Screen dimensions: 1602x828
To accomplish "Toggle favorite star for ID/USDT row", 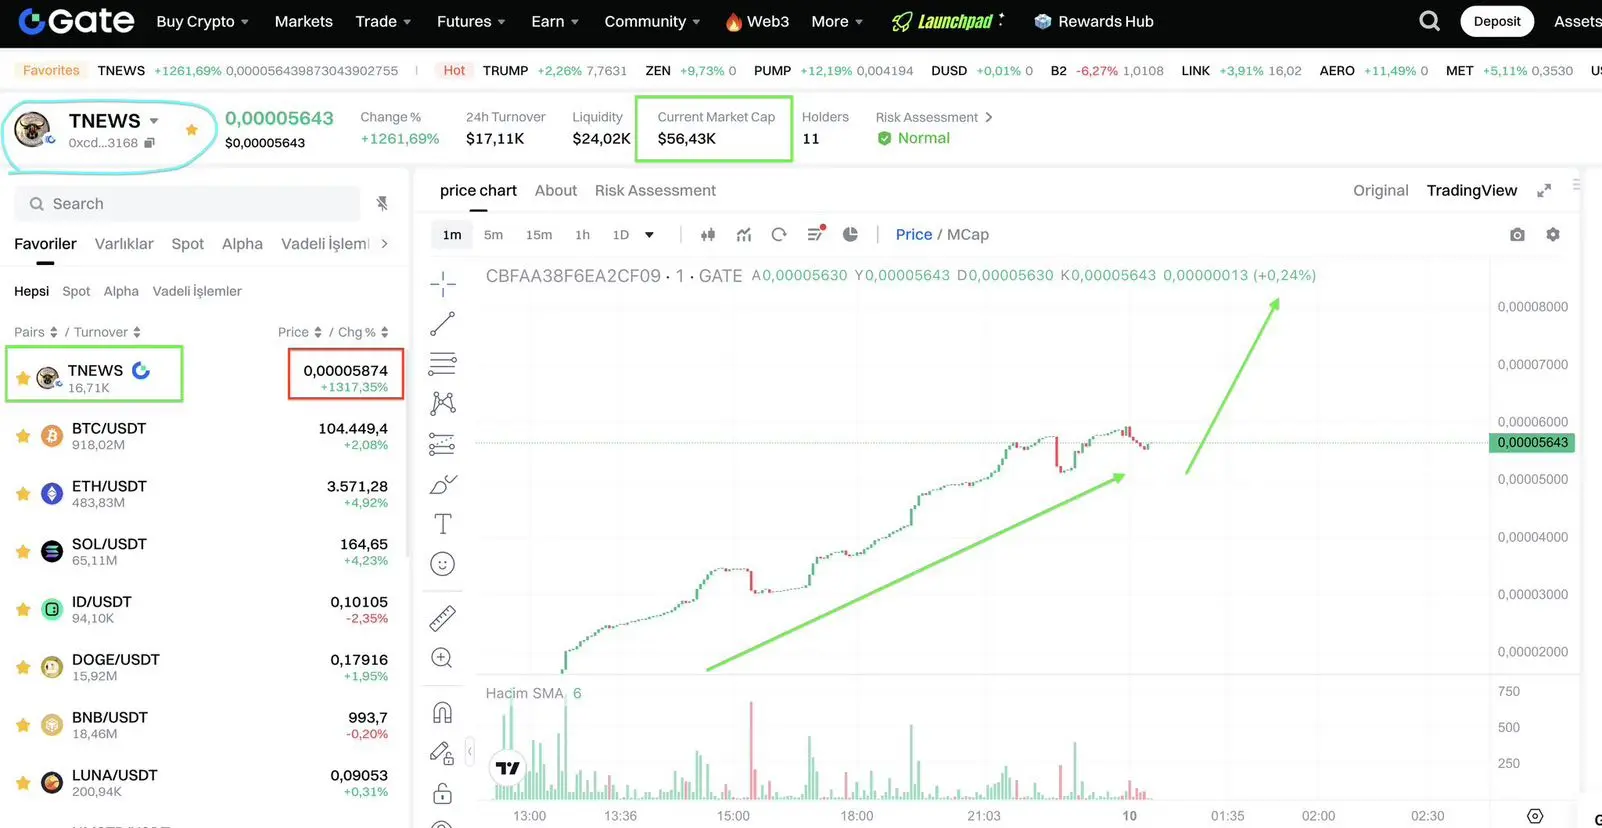I will point(23,609).
